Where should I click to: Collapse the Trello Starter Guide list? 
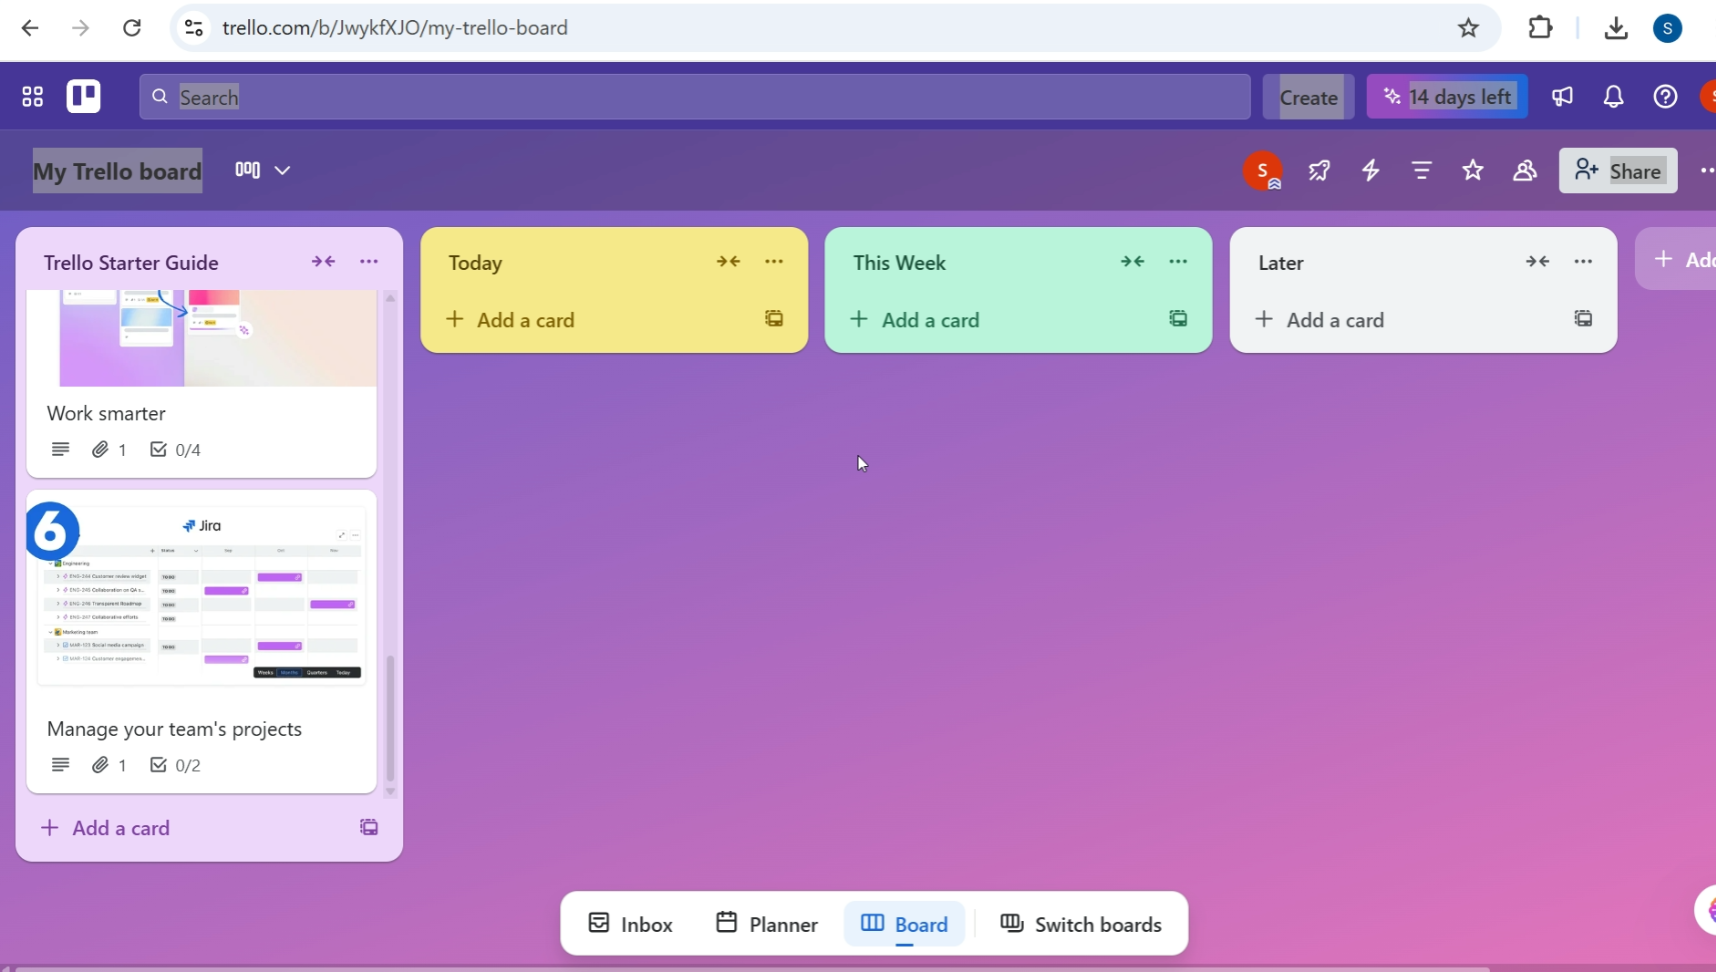(323, 262)
